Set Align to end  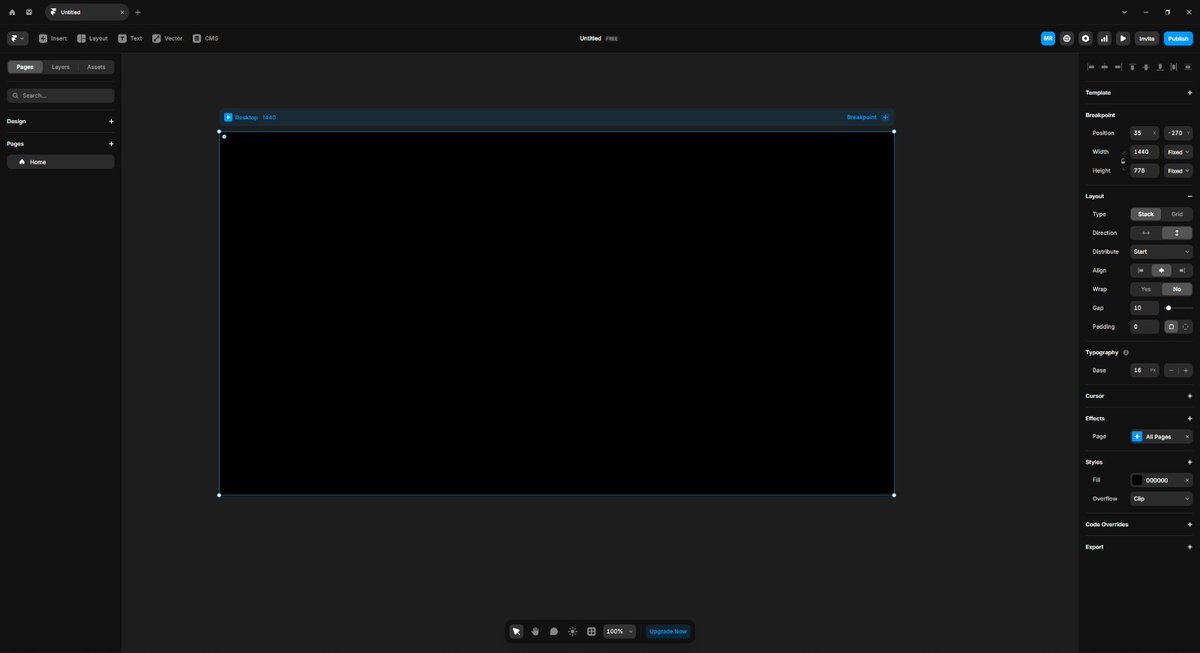[1182, 270]
